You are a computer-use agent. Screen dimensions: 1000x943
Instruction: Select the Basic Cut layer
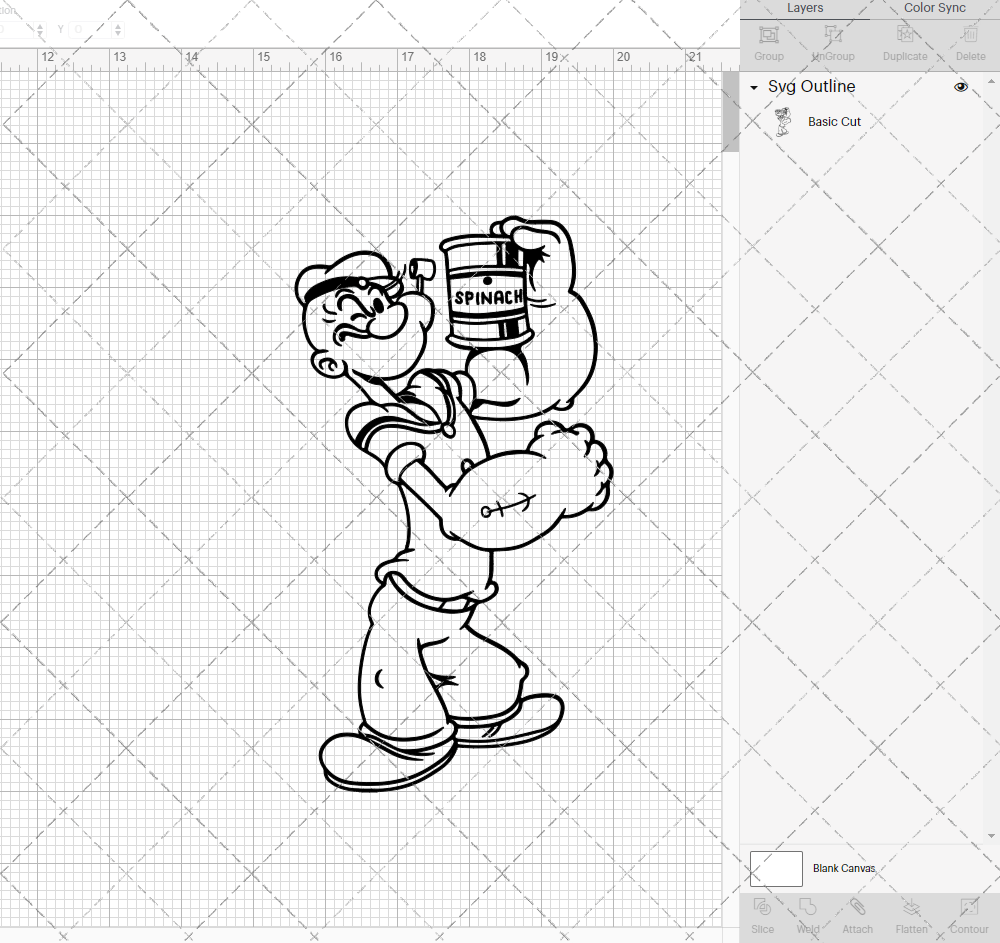pyautogui.click(x=834, y=121)
